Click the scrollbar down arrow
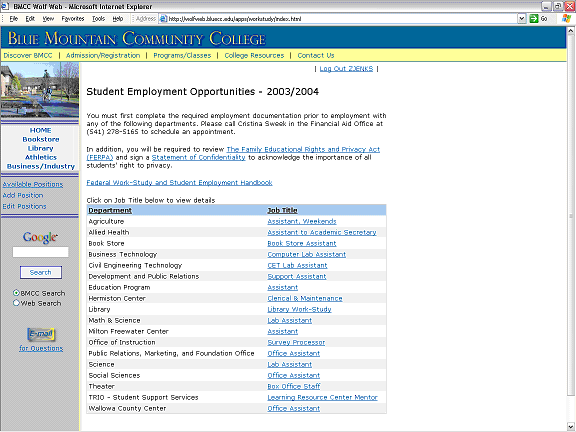576x432 pixels. click(x=570, y=426)
